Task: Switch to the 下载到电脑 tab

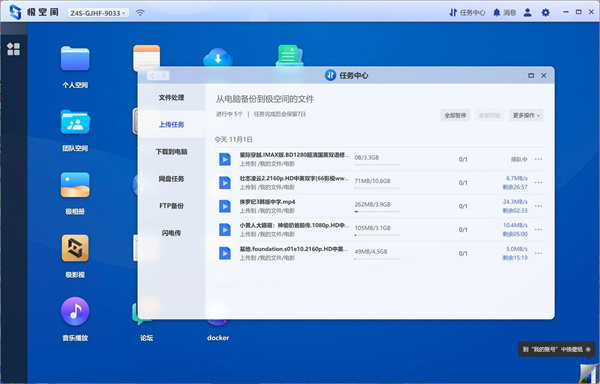Action: click(171, 151)
